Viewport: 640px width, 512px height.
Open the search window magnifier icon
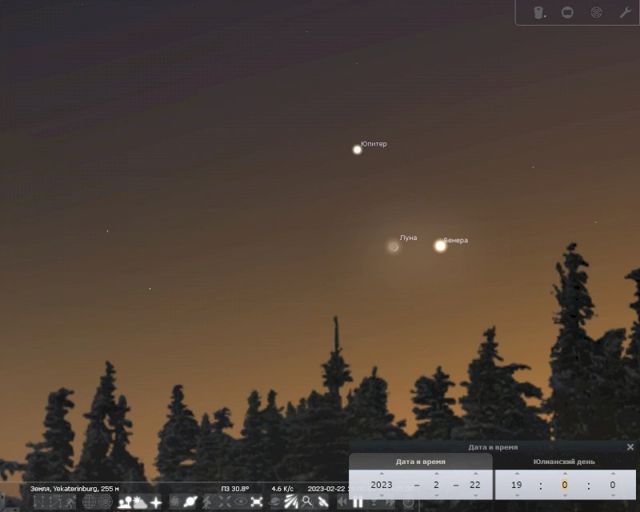[307, 502]
